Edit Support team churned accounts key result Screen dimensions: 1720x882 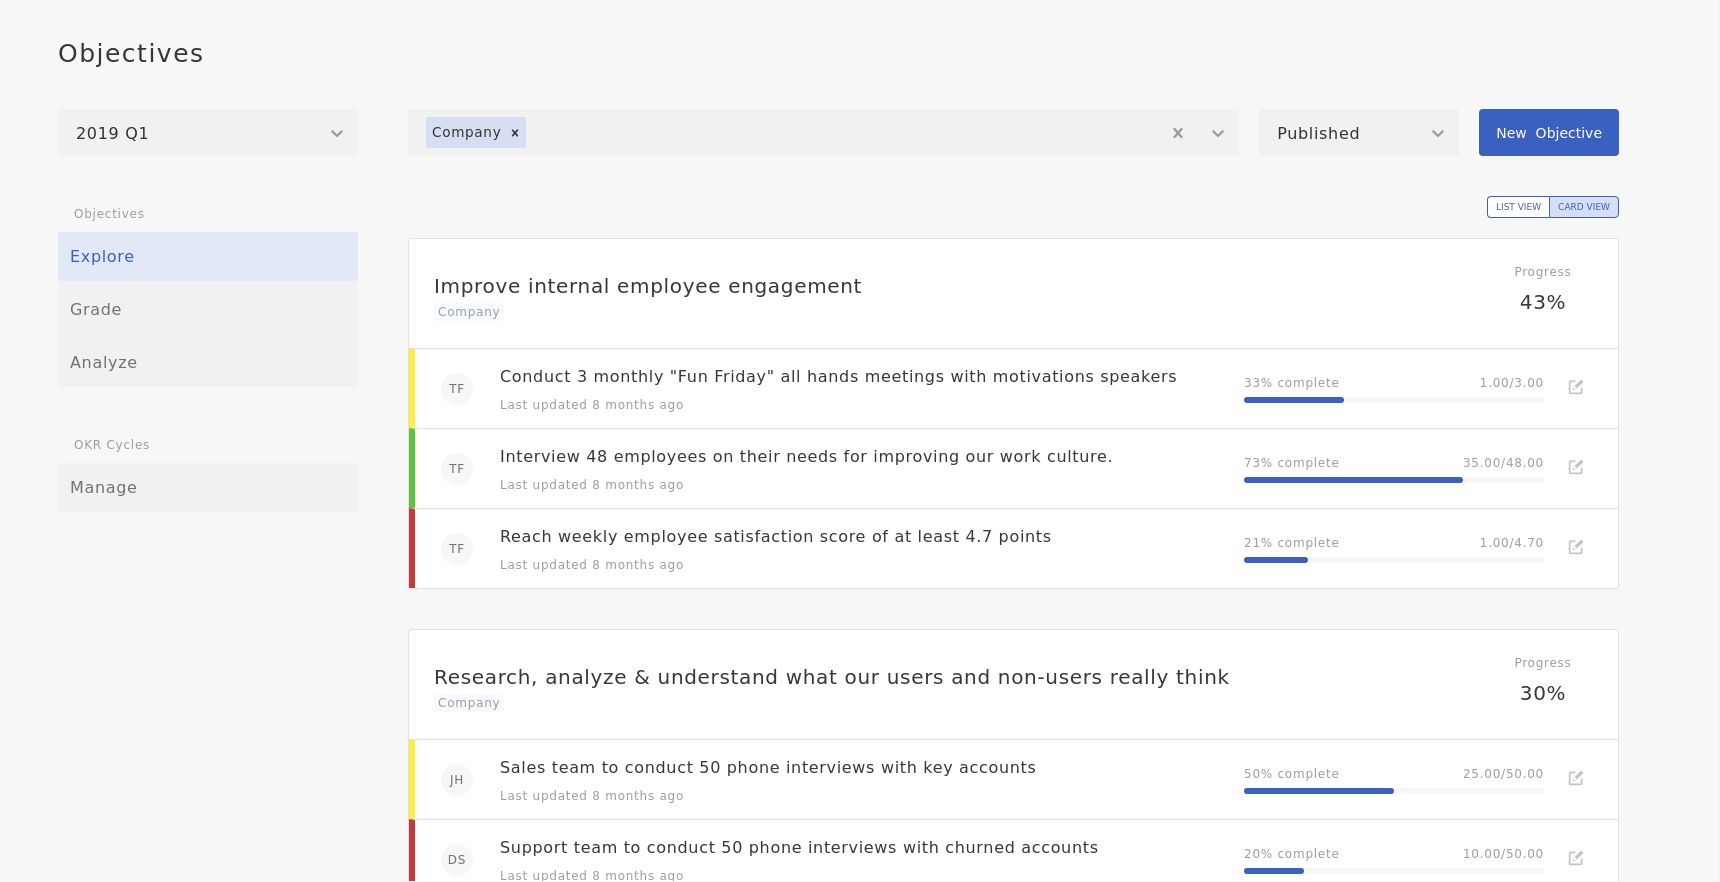(1575, 858)
